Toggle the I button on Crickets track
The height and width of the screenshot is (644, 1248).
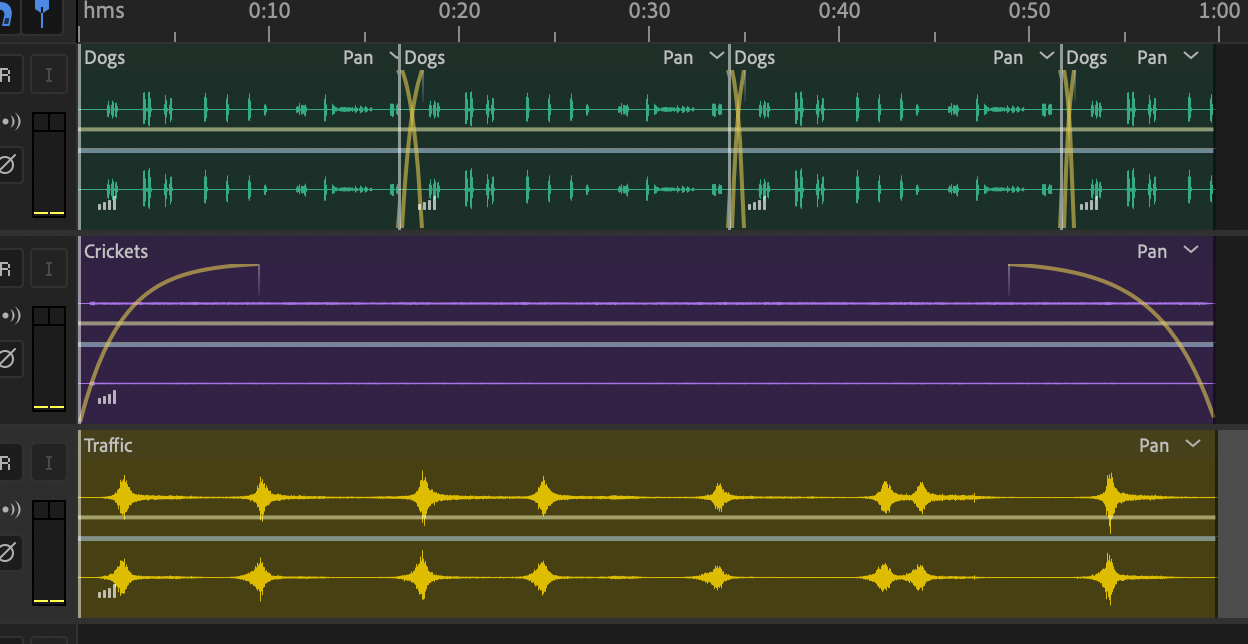pos(49,268)
